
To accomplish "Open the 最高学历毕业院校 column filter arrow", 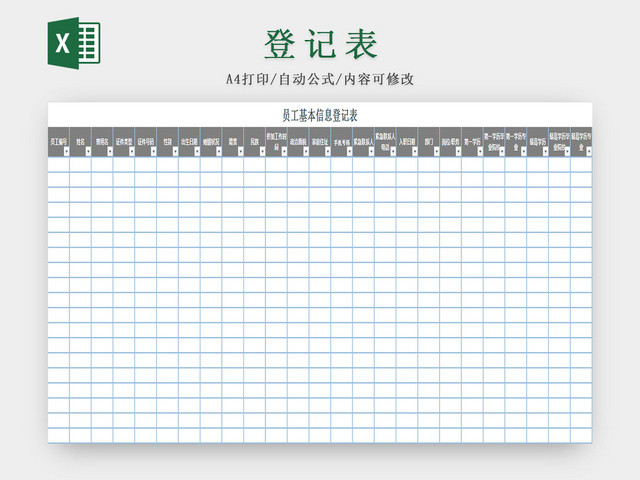I will click(x=567, y=152).
